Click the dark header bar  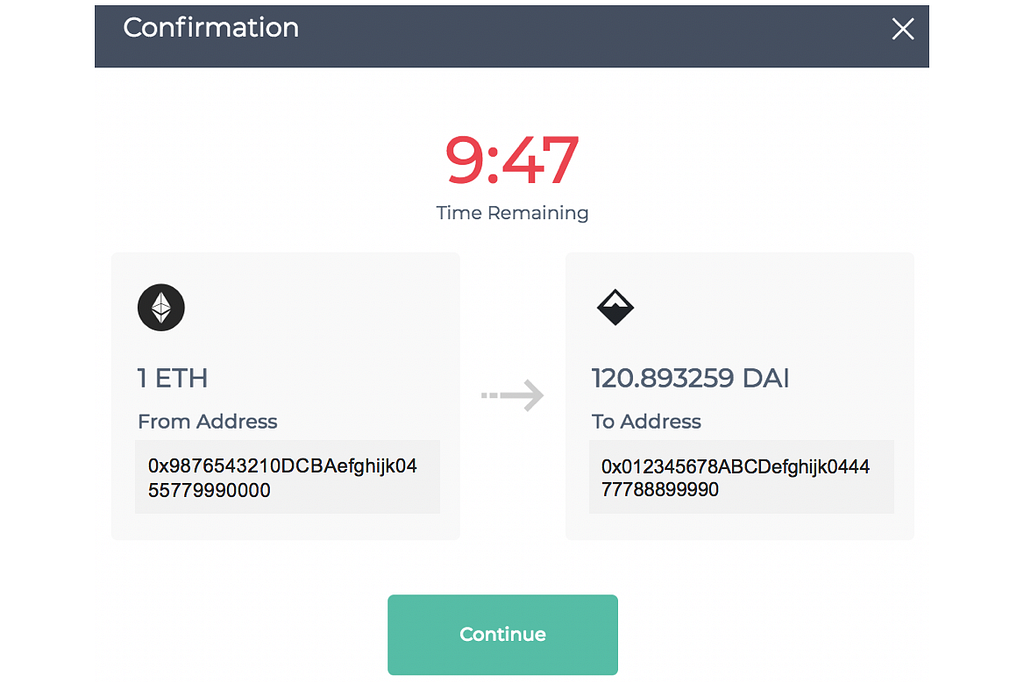(x=511, y=36)
